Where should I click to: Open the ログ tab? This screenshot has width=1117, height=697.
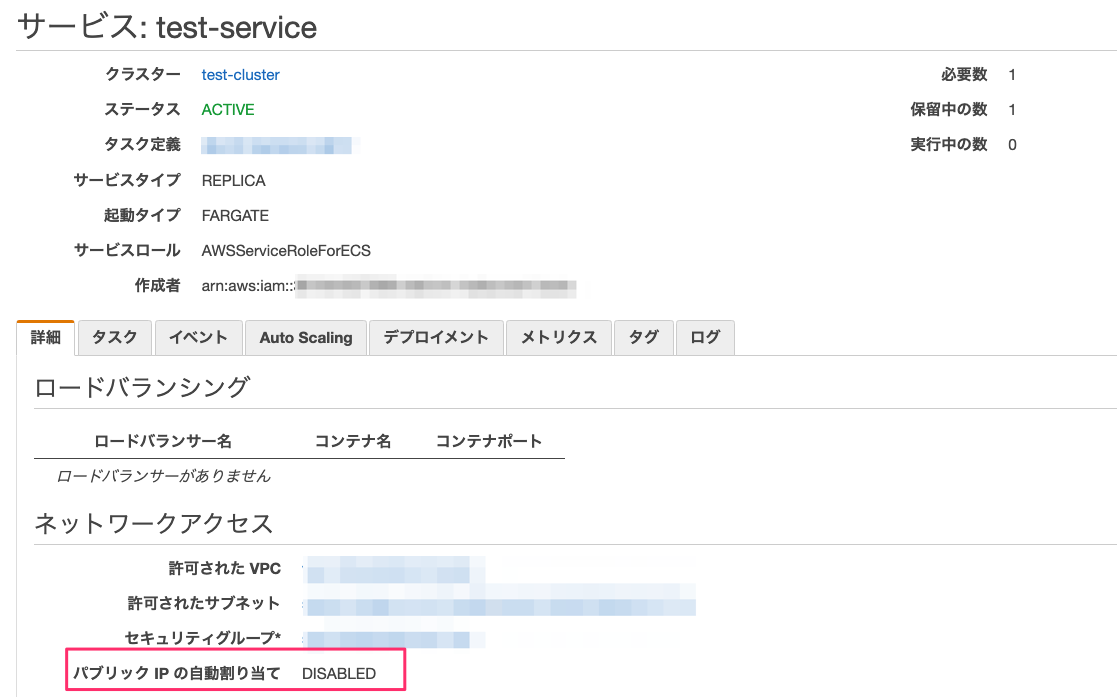point(705,338)
